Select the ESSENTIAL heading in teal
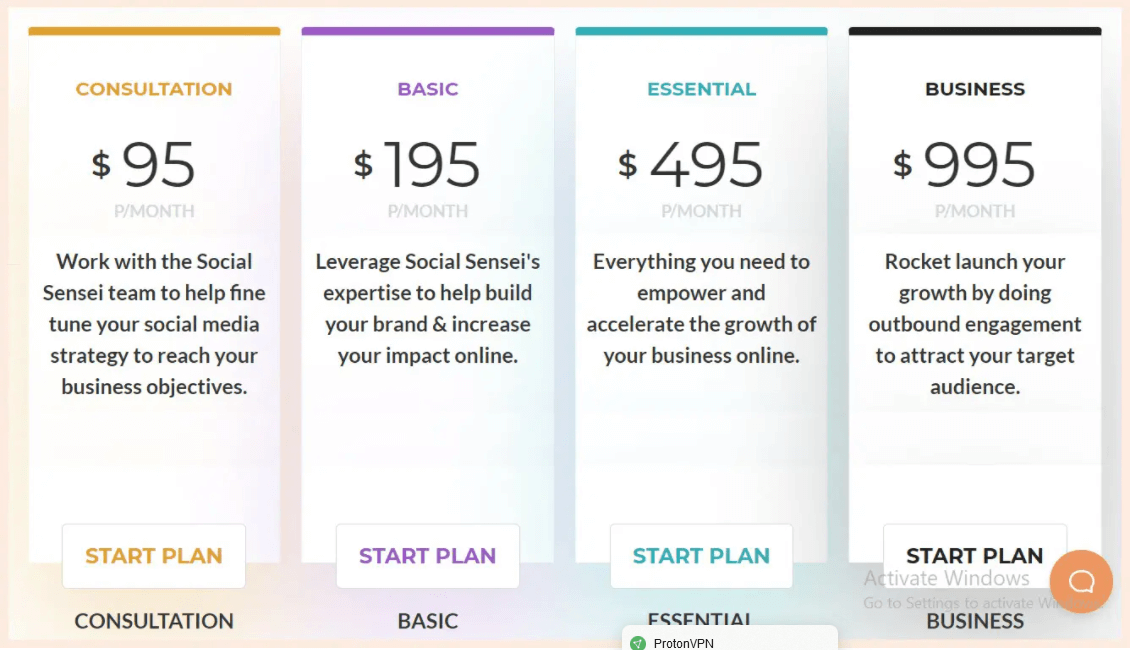1133x650 pixels. 702,89
